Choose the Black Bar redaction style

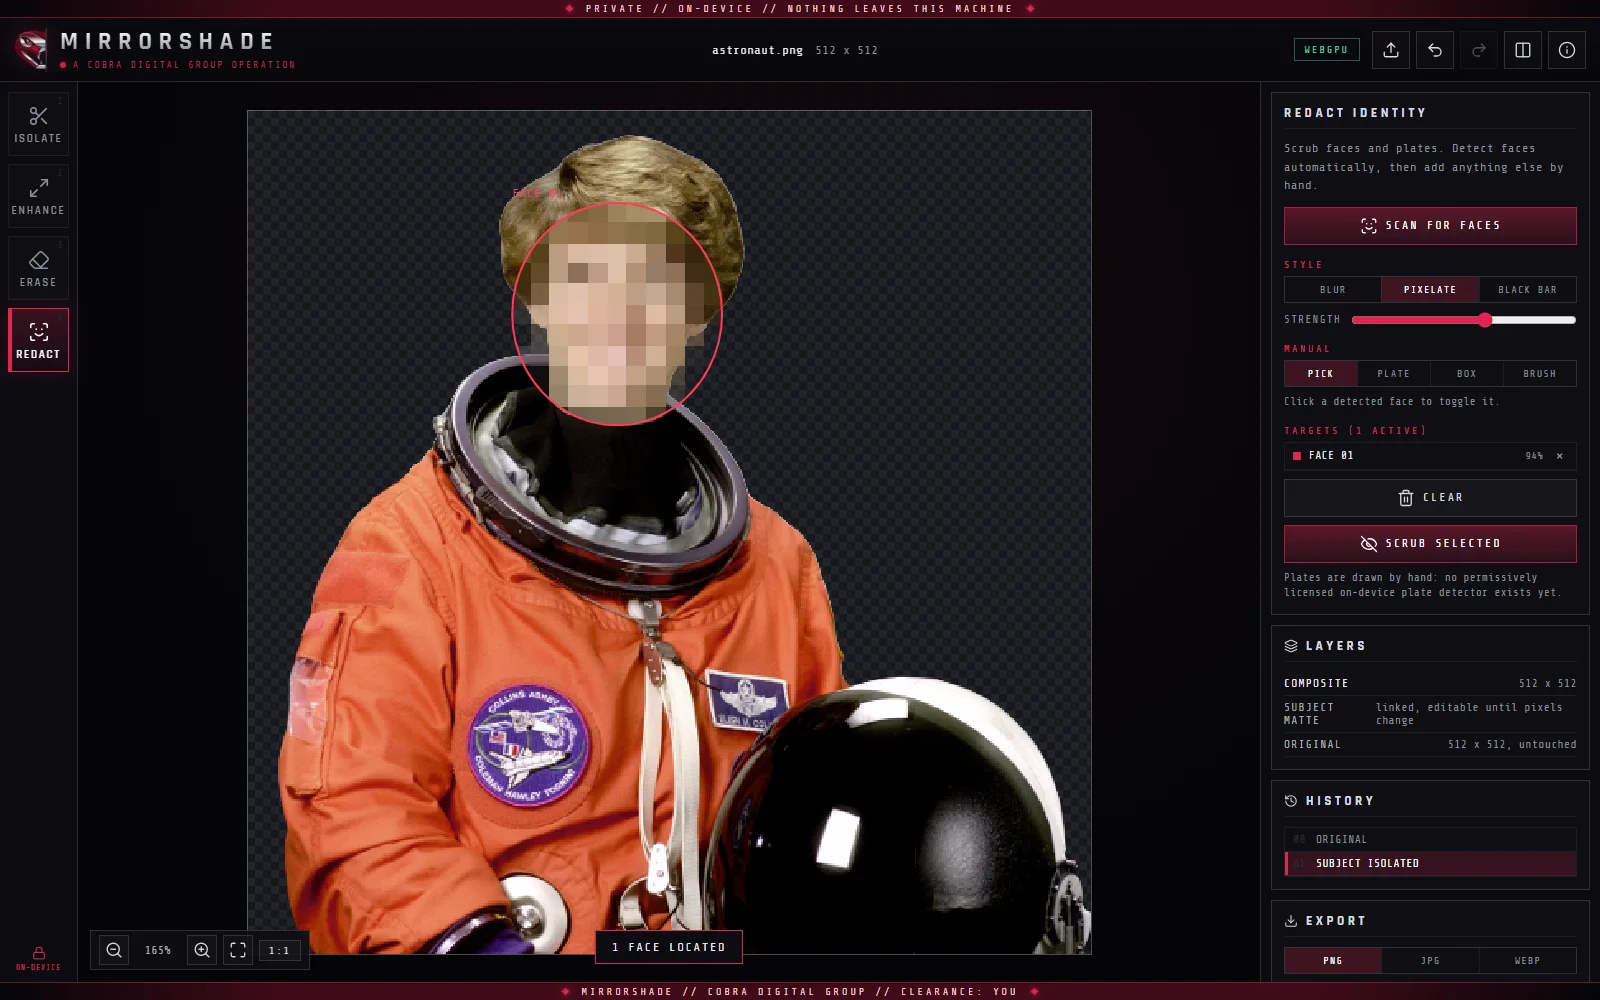(1527, 290)
